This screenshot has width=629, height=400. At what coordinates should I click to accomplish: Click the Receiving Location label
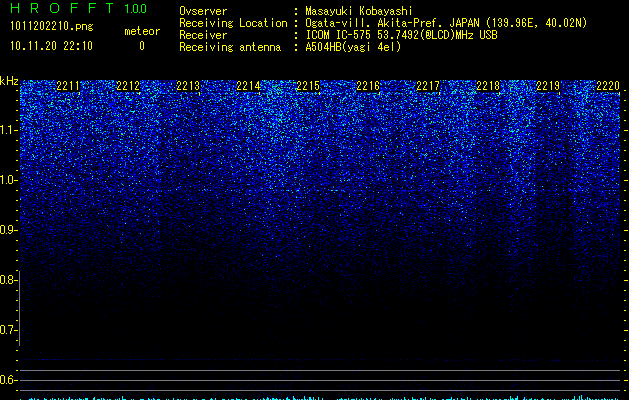[x=233, y=23]
